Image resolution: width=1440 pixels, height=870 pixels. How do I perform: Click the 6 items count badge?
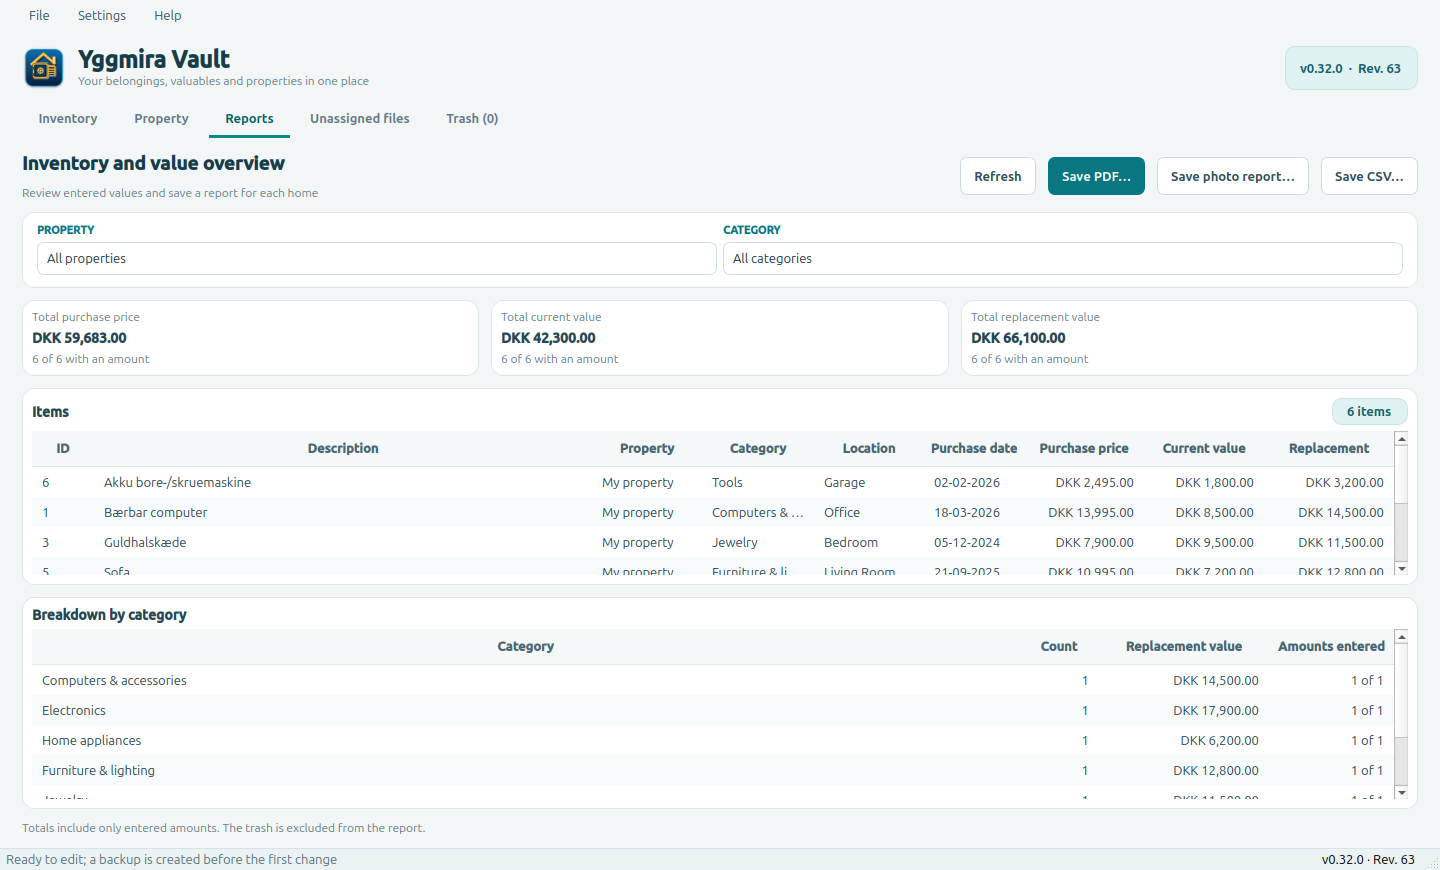tap(1369, 412)
